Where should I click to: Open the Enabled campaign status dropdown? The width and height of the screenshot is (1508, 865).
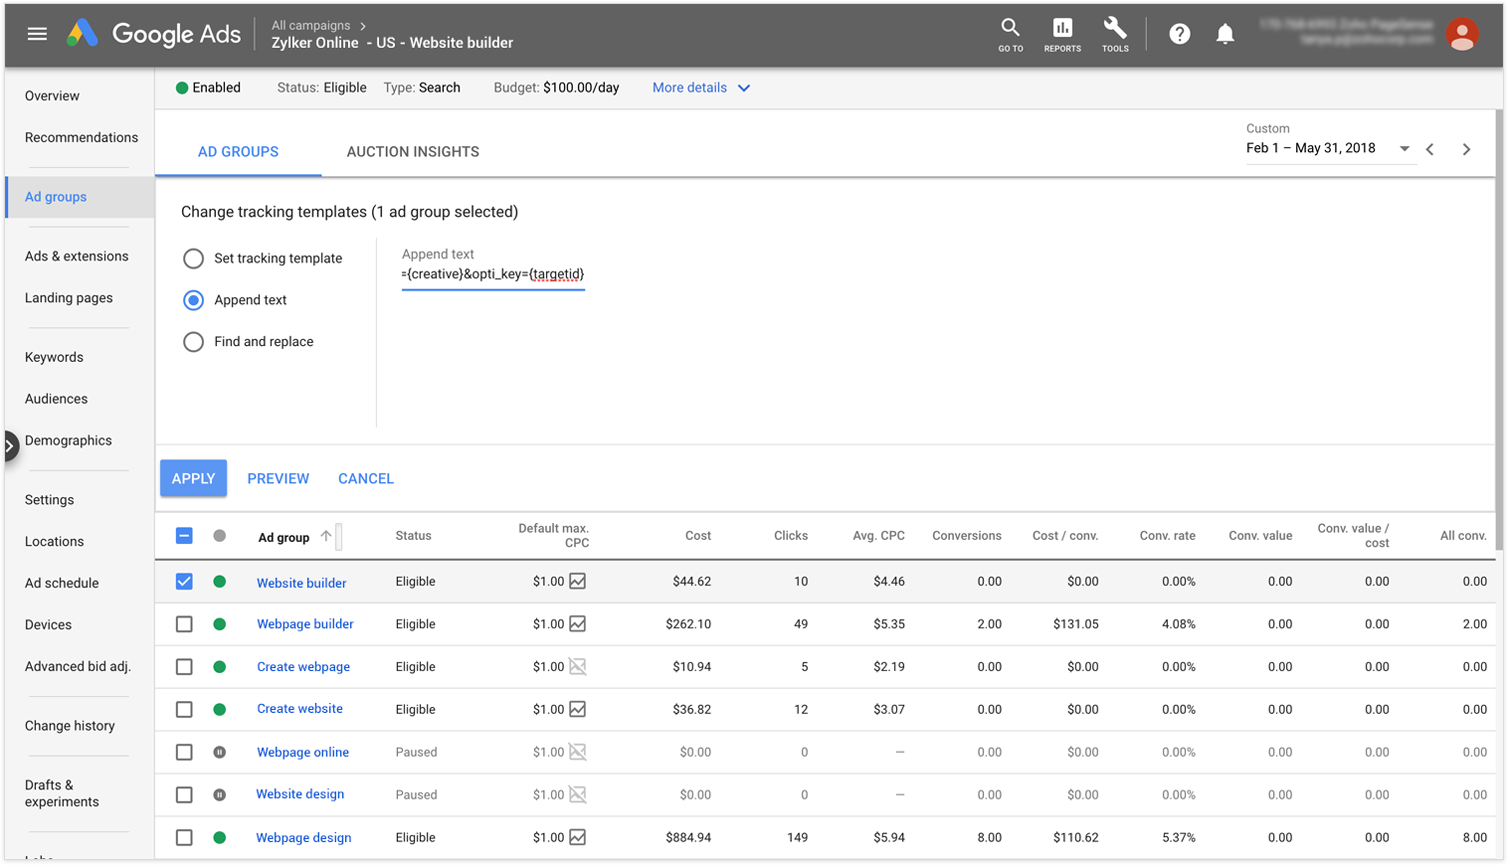208,88
